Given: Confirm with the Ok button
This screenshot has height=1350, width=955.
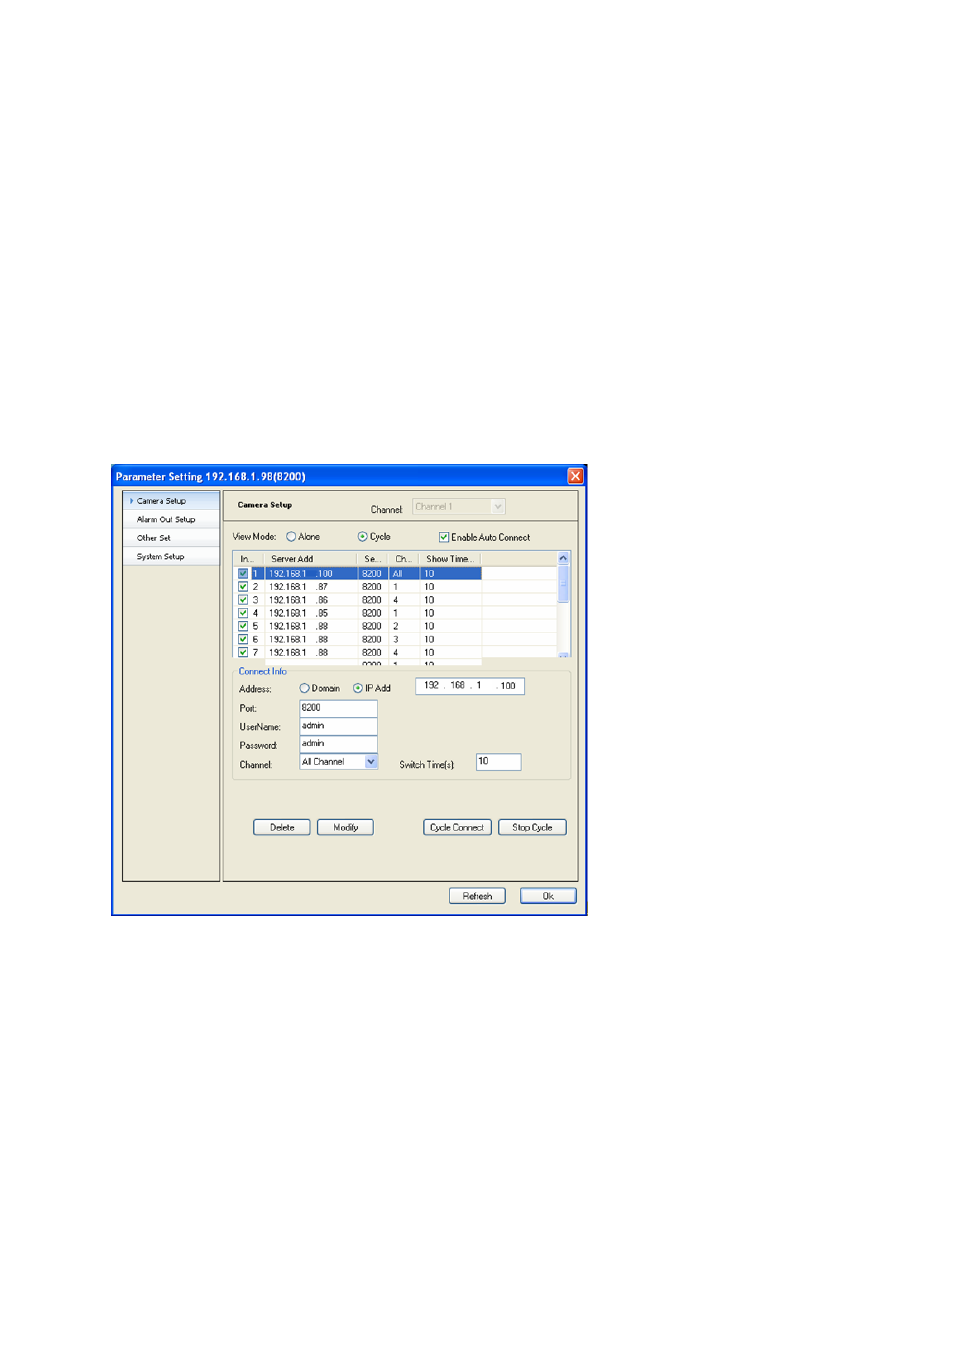Looking at the screenshot, I should [548, 896].
